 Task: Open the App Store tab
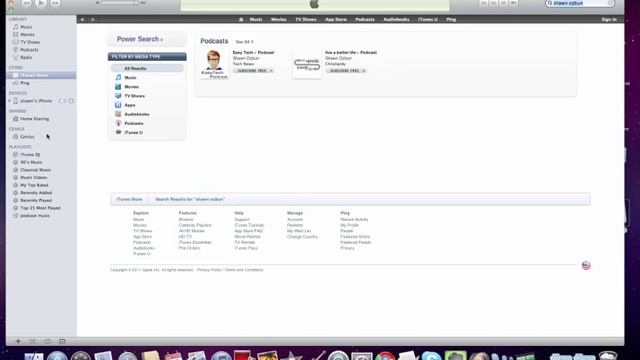coord(336,19)
